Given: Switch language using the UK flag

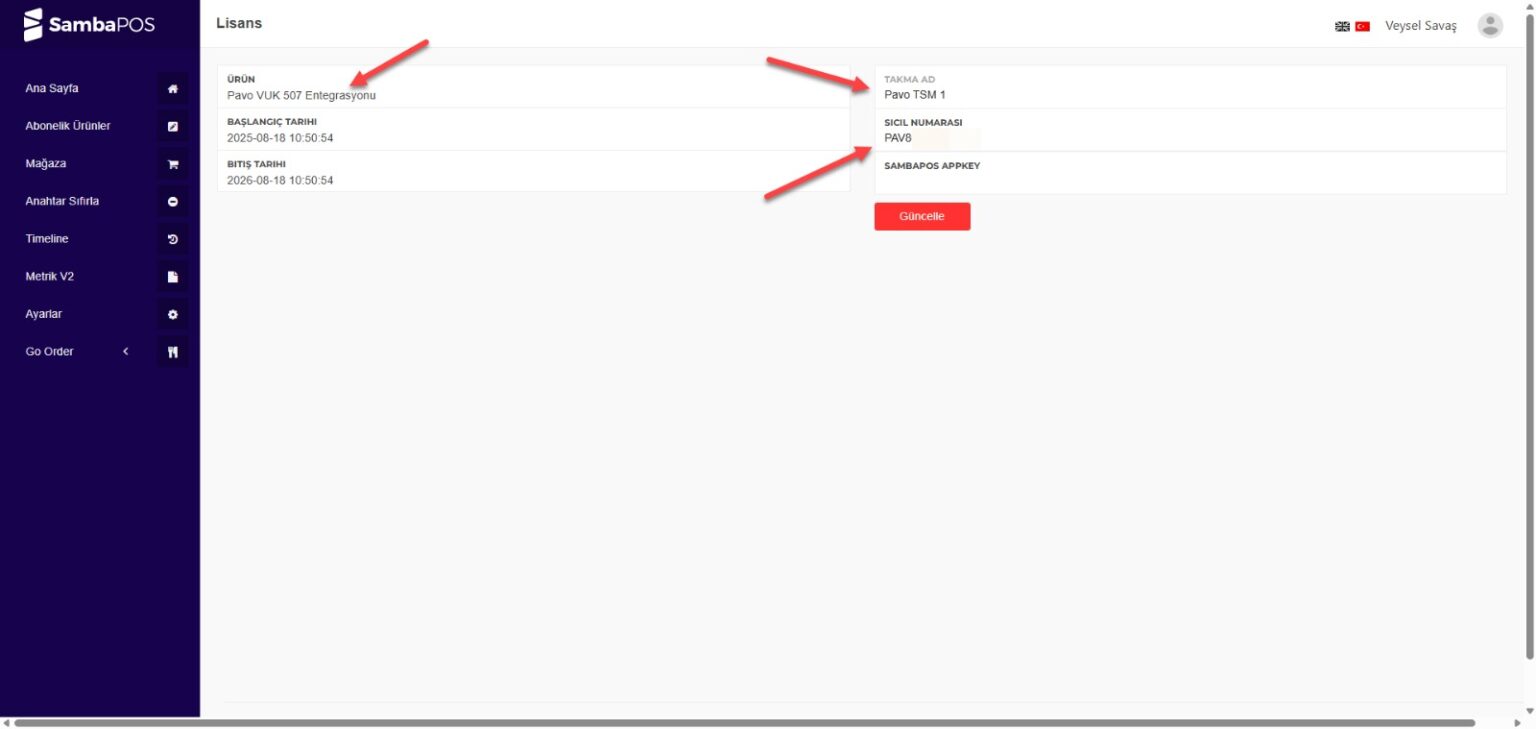Looking at the screenshot, I should (x=1342, y=26).
